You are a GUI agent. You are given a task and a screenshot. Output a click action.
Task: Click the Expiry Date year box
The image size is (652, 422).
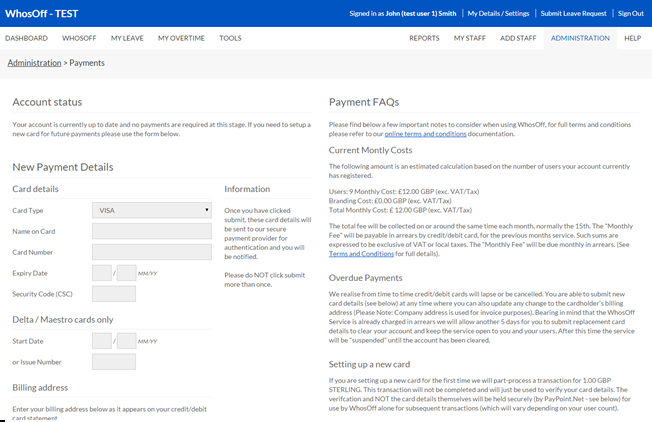126,273
